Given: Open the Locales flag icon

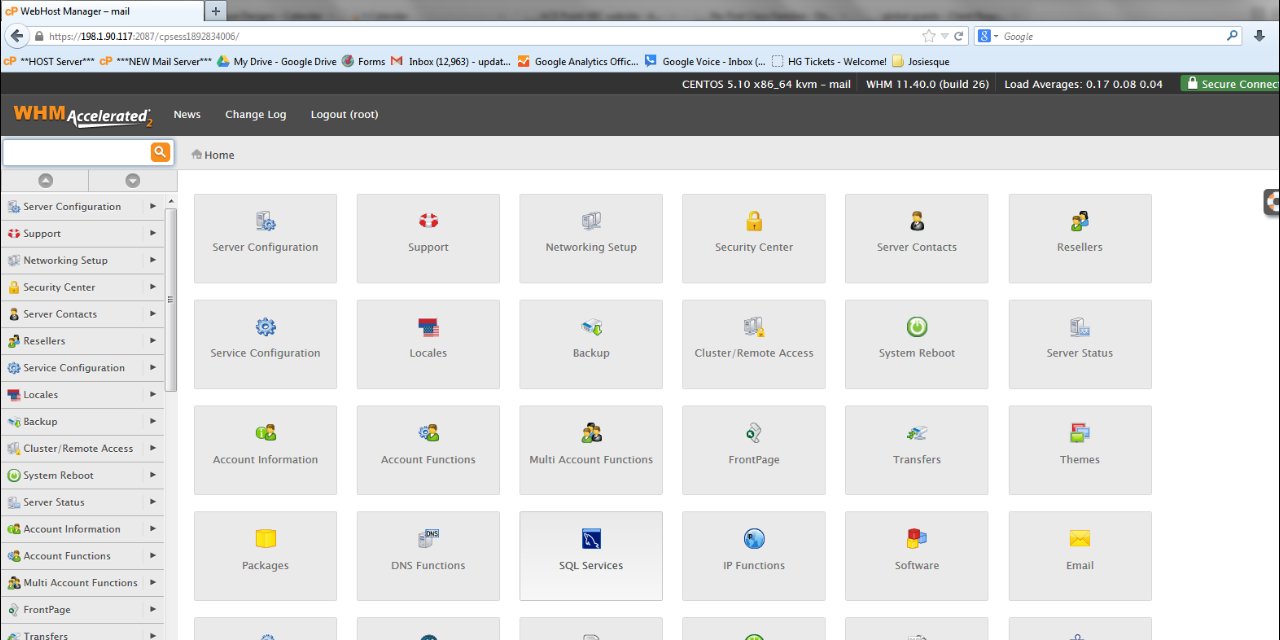Looking at the screenshot, I should 428,327.
